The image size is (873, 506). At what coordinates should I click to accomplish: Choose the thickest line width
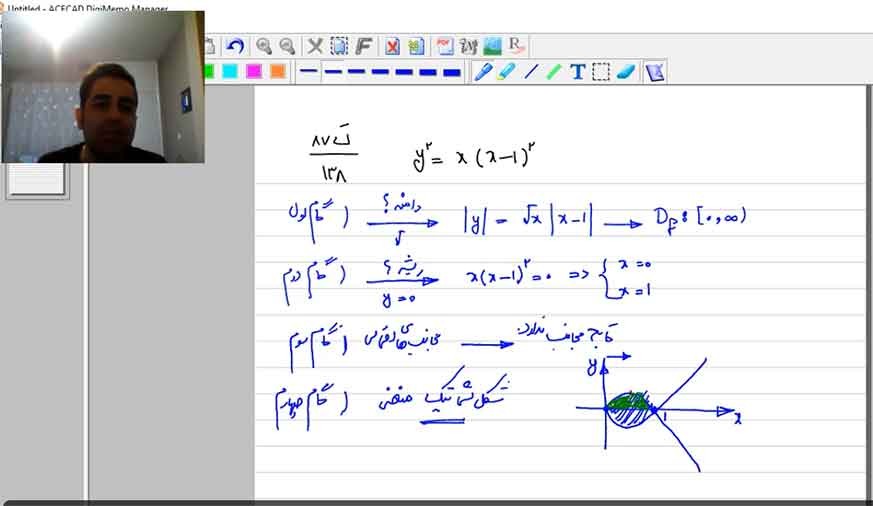452,72
